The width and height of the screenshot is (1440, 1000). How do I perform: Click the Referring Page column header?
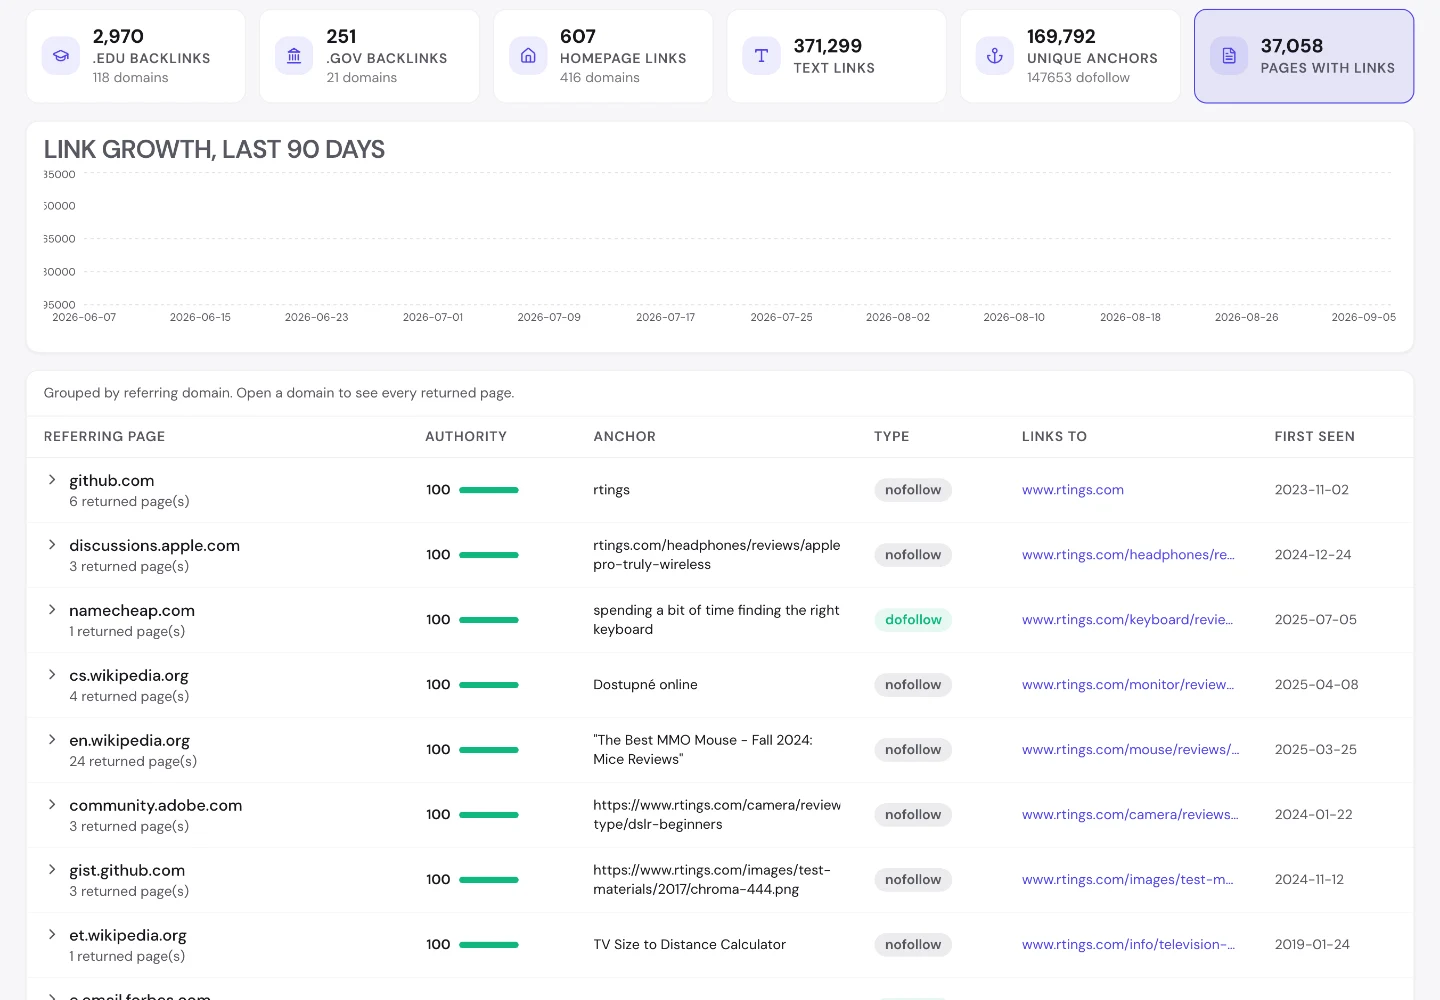(x=105, y=437)
